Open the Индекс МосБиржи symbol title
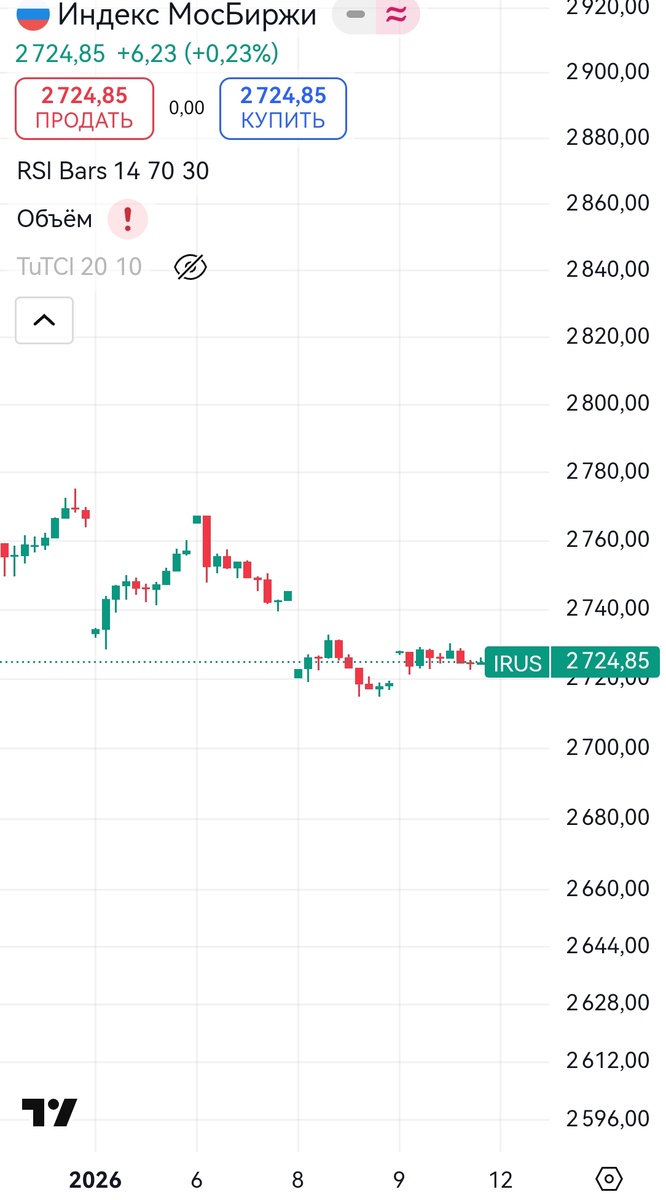The image size is (666, 1200). click(x=187, y=15)
